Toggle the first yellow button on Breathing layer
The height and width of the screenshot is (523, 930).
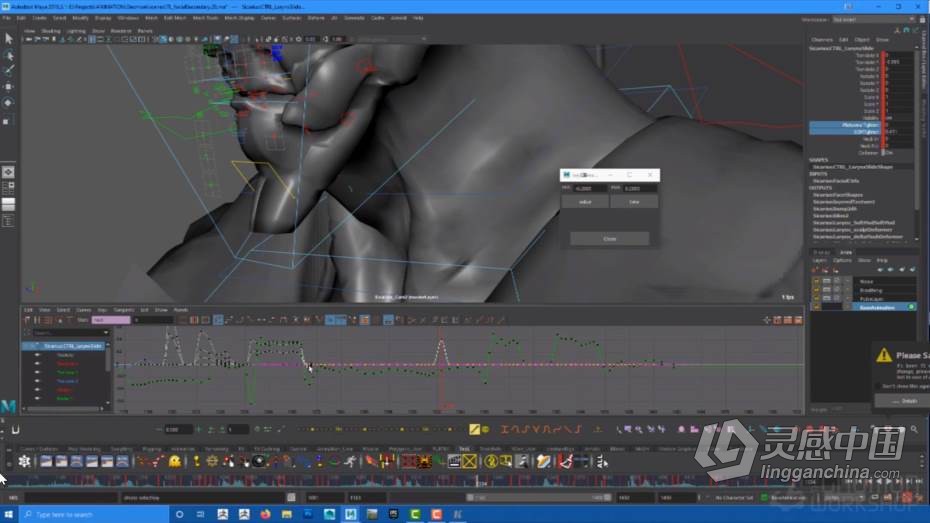pyautogui.click(x=816, y=290)
